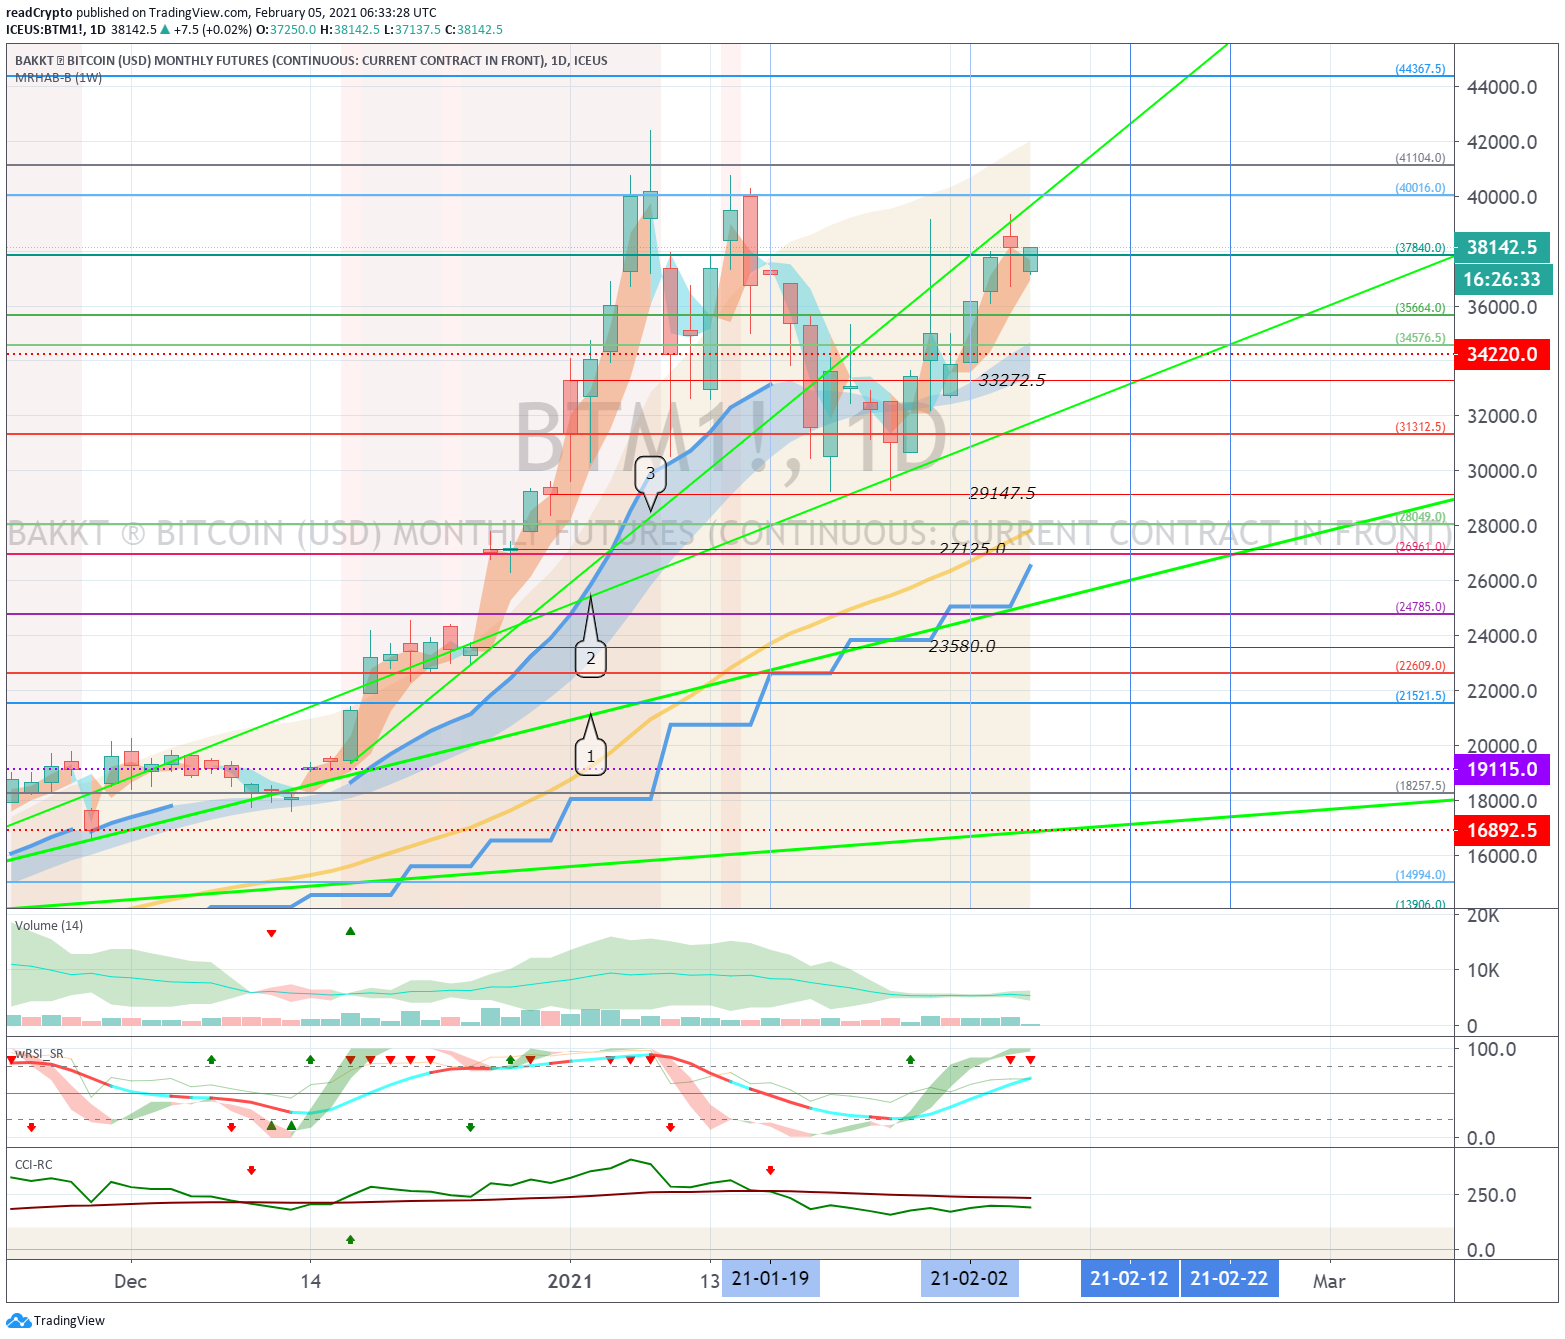Click the (22609.0) level label

pyautogui.click(x=1420, y=666)
